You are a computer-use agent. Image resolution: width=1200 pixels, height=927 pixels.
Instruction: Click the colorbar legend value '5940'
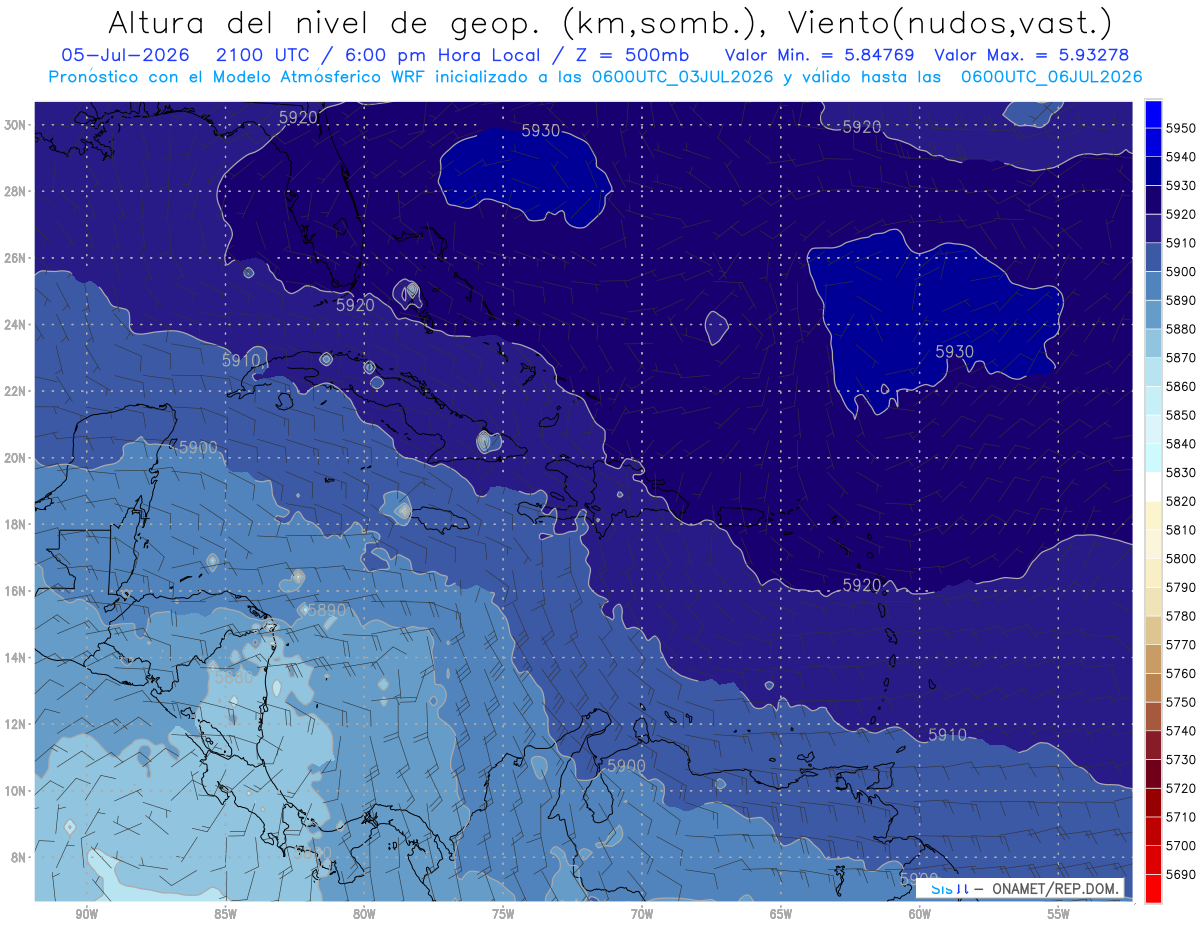1181,157
